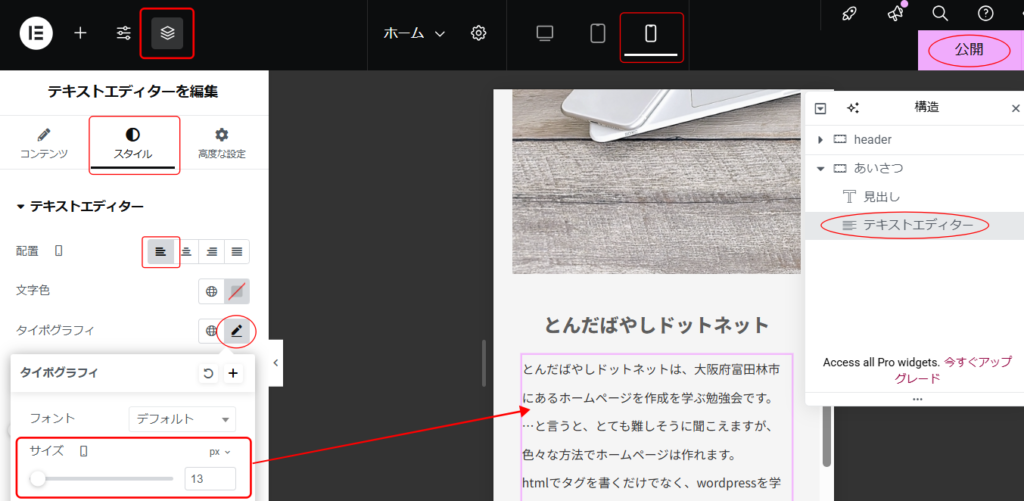Expand the header container in structure

pyautogui.click(x=821, y=140)
